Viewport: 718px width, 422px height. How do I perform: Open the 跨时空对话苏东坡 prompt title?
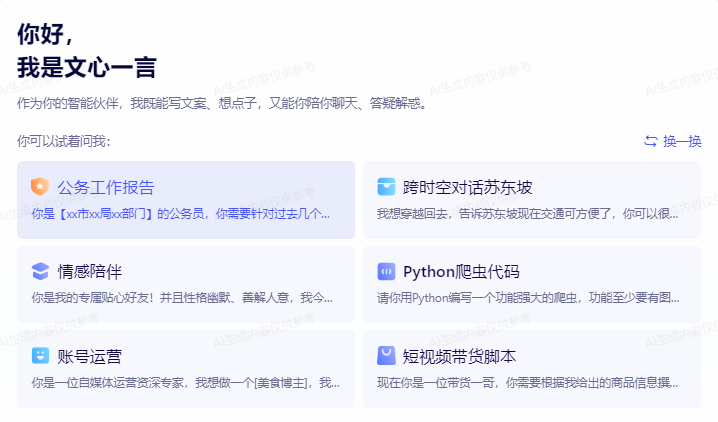(x=468, y=187)
